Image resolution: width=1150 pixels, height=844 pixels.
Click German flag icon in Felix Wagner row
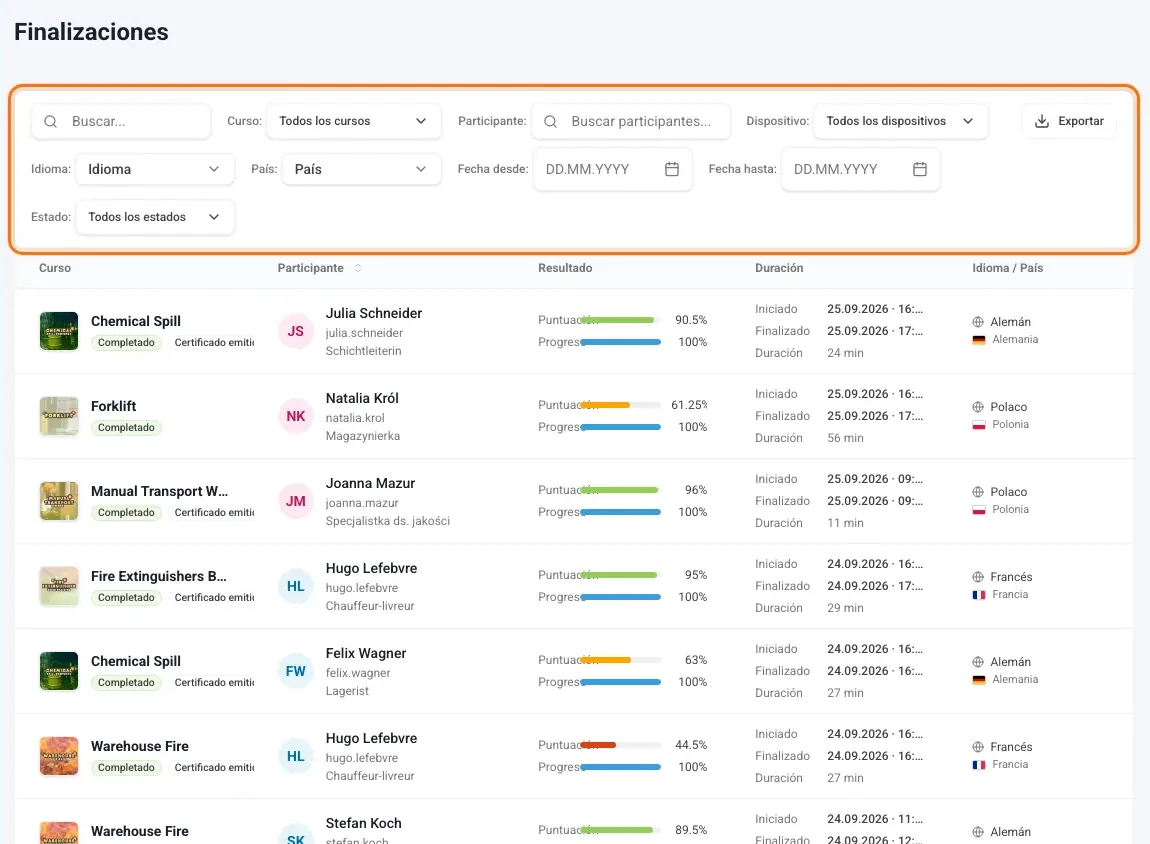(x=978, y=680)
